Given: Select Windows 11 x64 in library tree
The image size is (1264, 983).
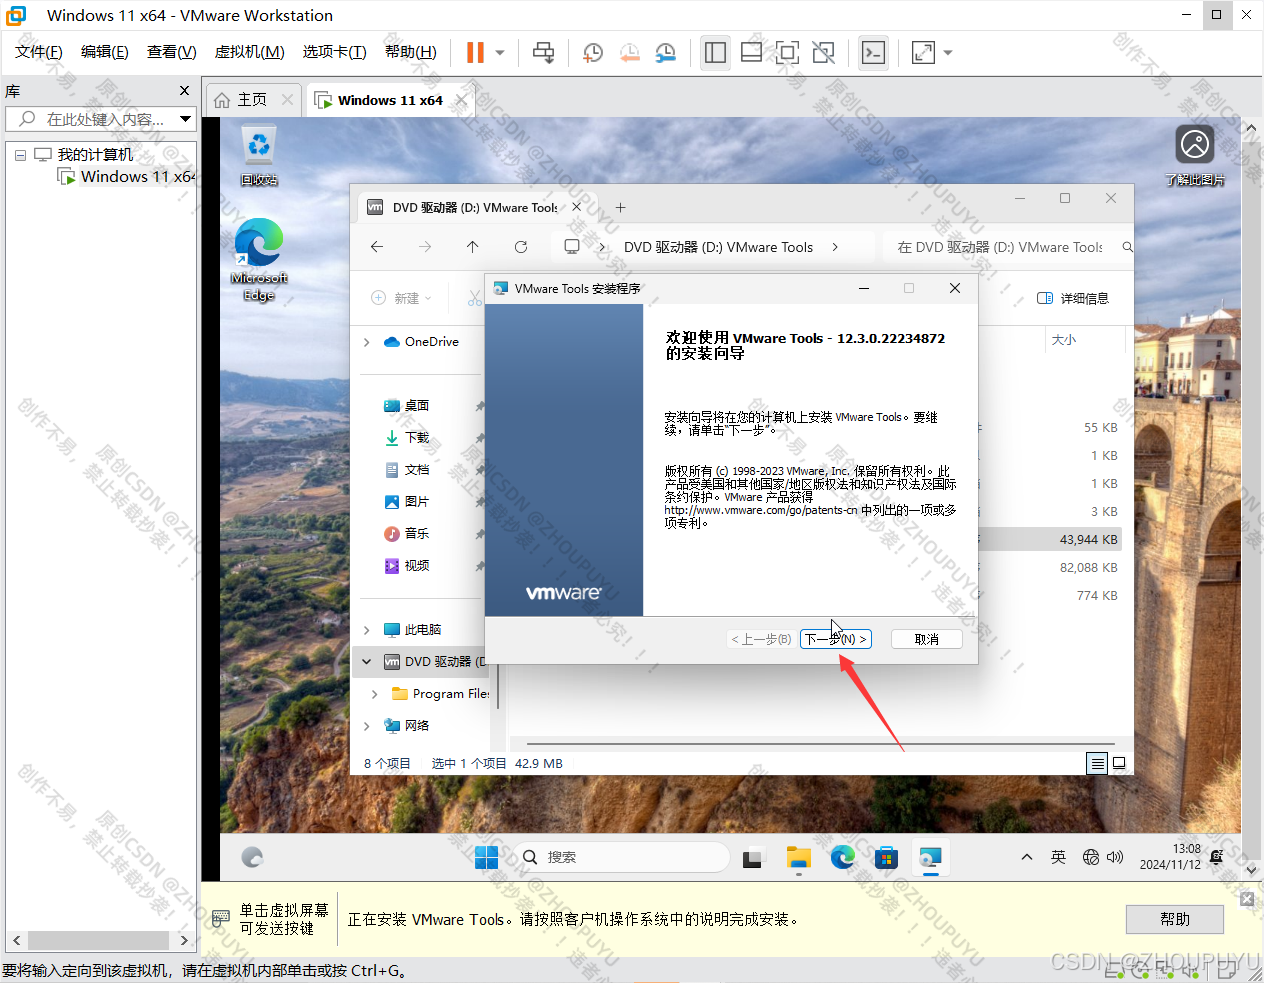Looking at the screenshot, I should tap(127, 177).
